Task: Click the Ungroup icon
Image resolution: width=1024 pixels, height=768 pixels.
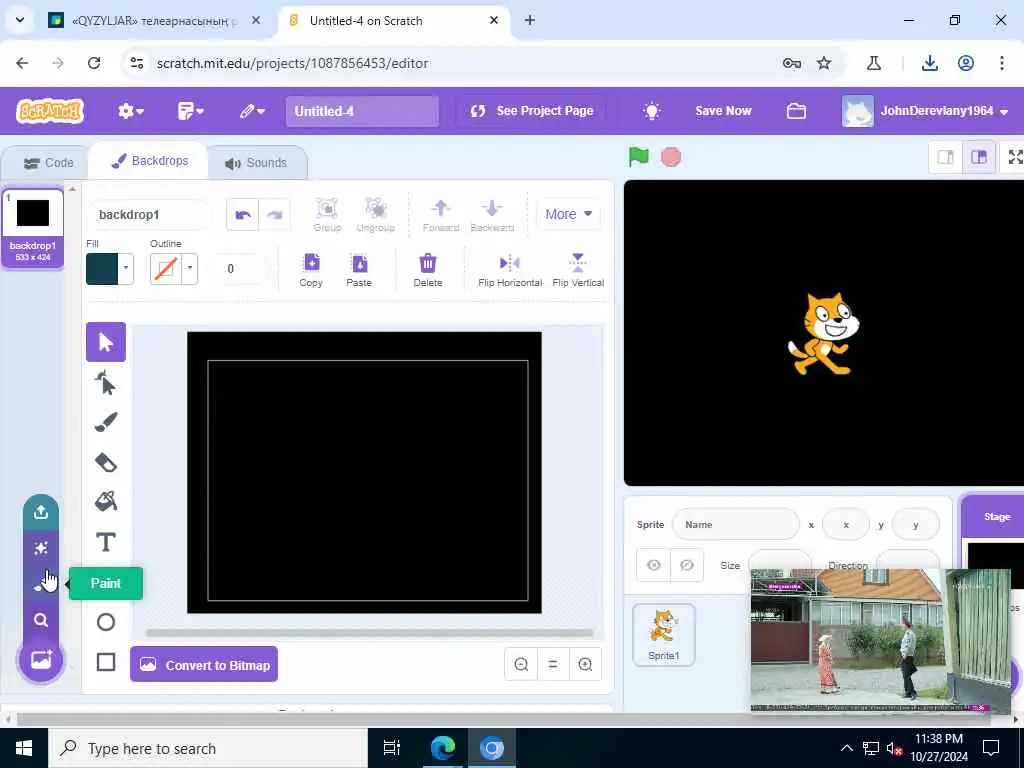Action: (x=376, y=215)
